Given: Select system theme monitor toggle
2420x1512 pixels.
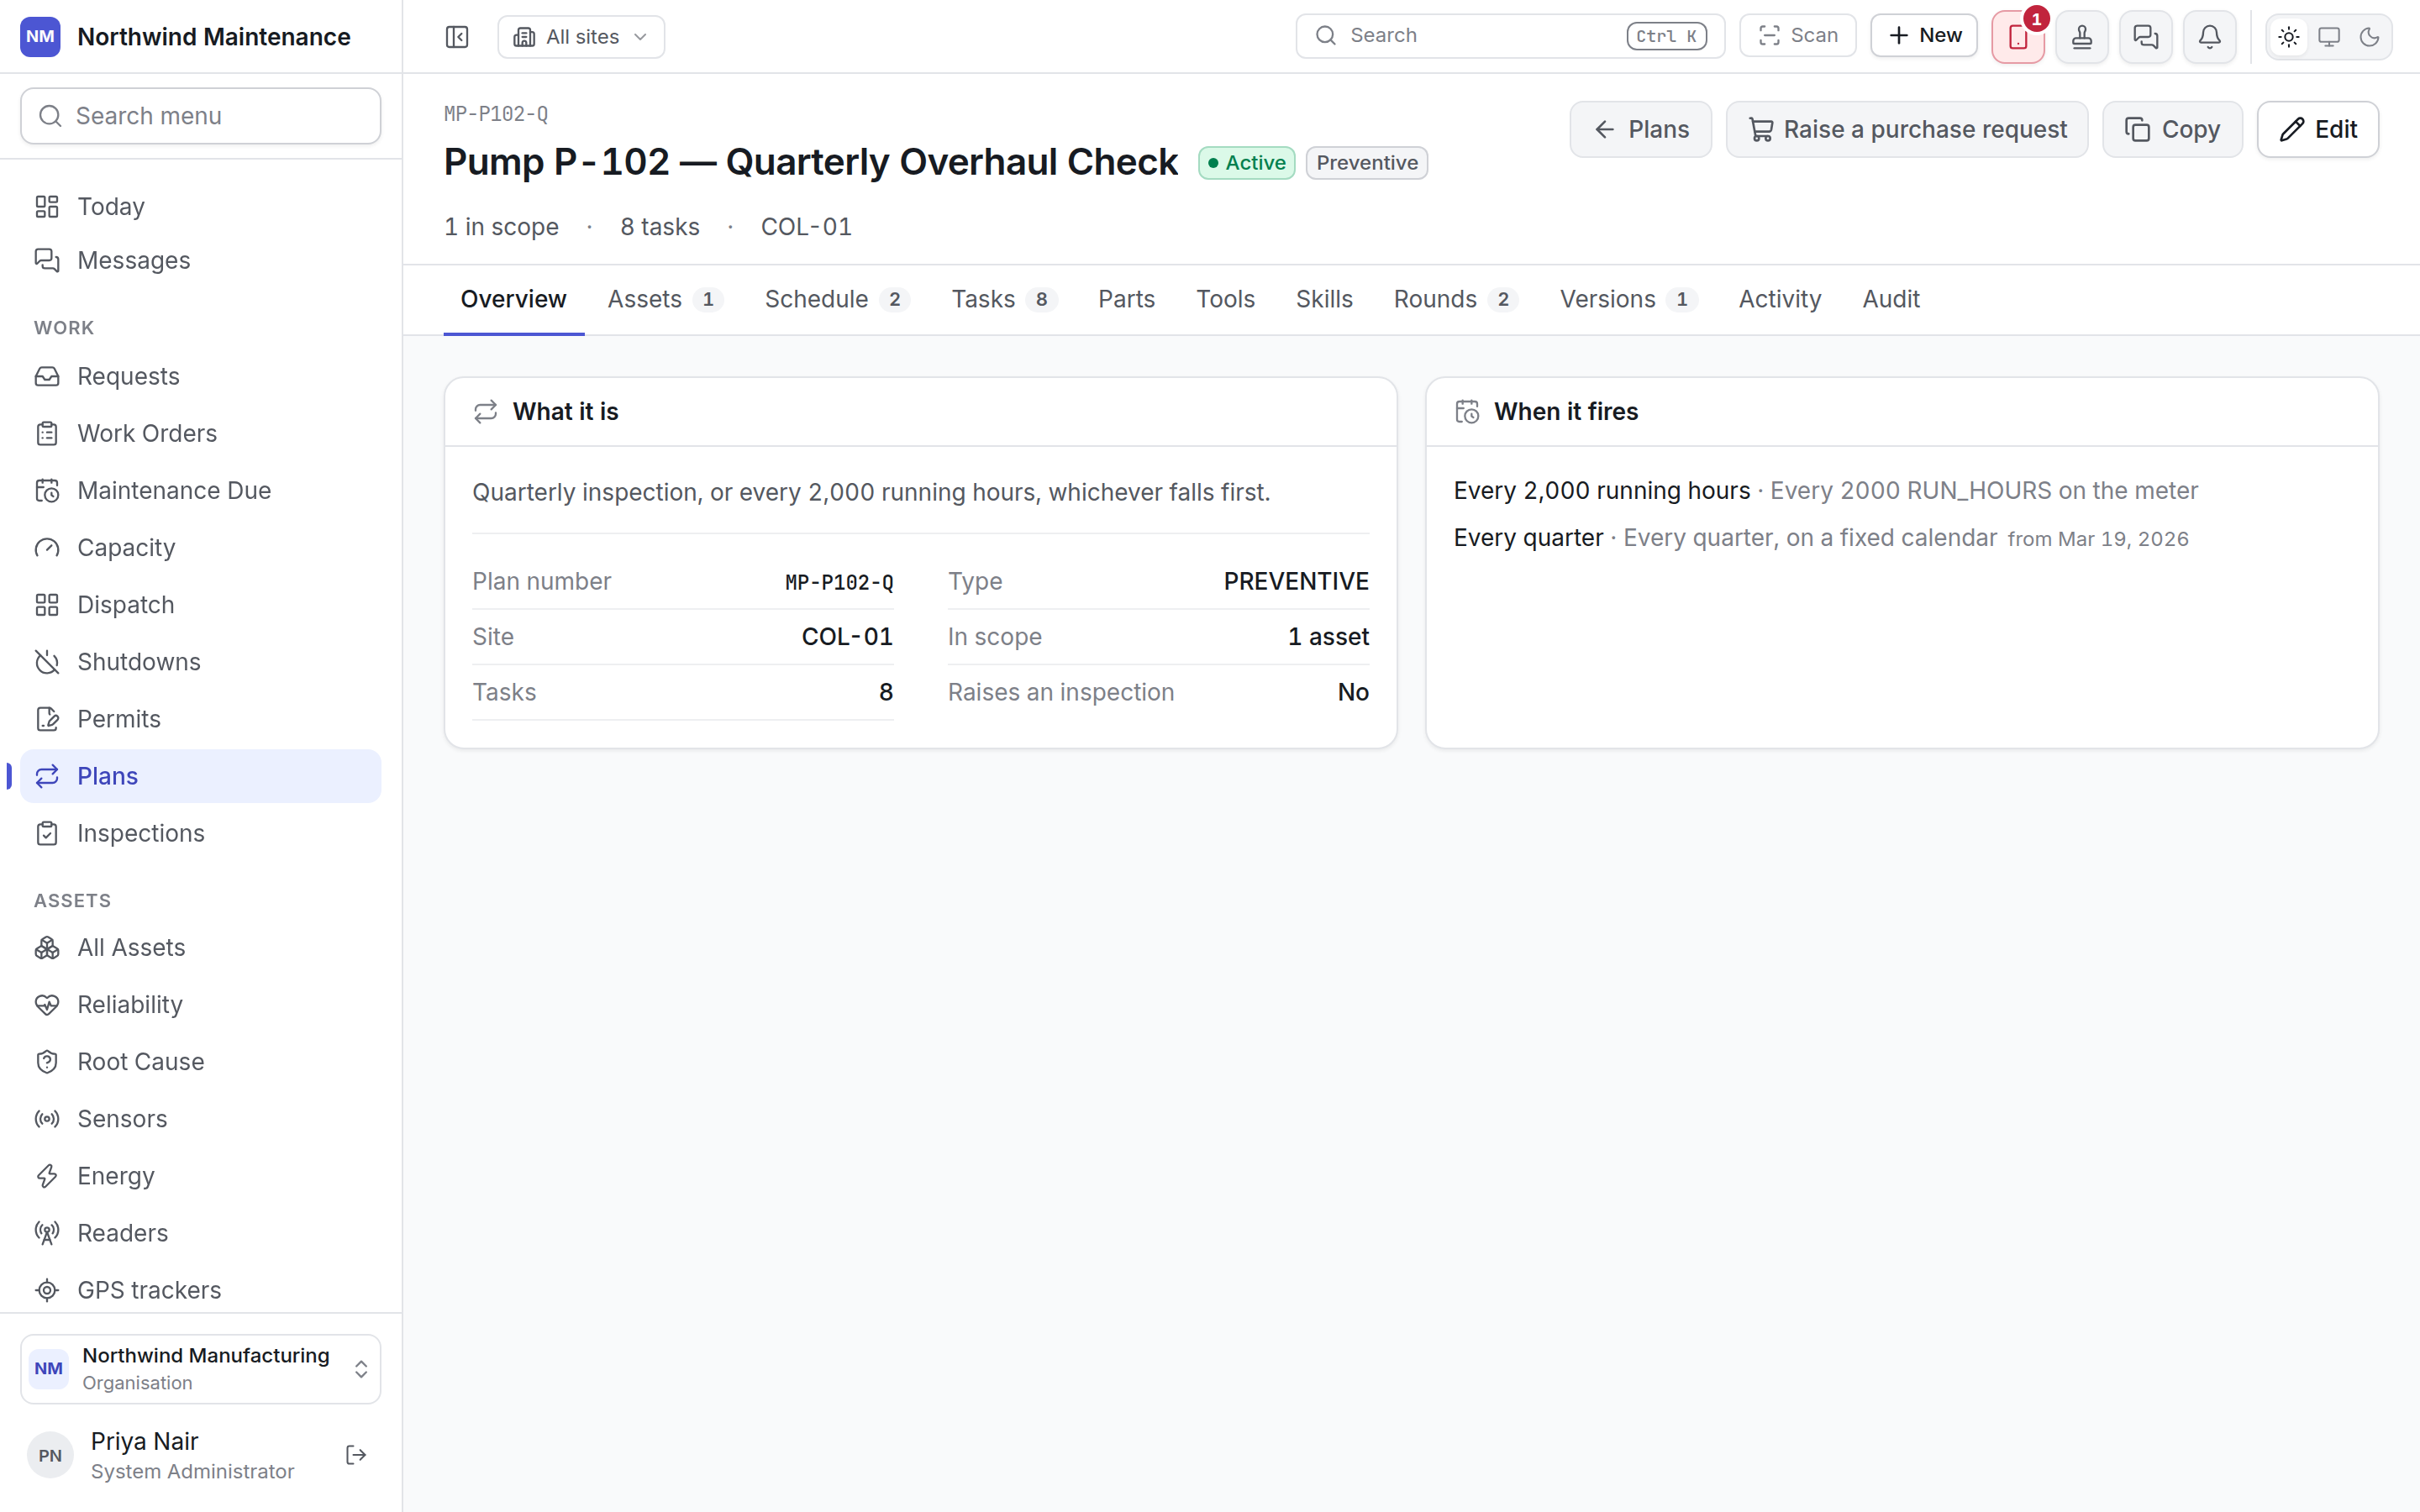Looking at the screenshot, I should (2329, 37).
